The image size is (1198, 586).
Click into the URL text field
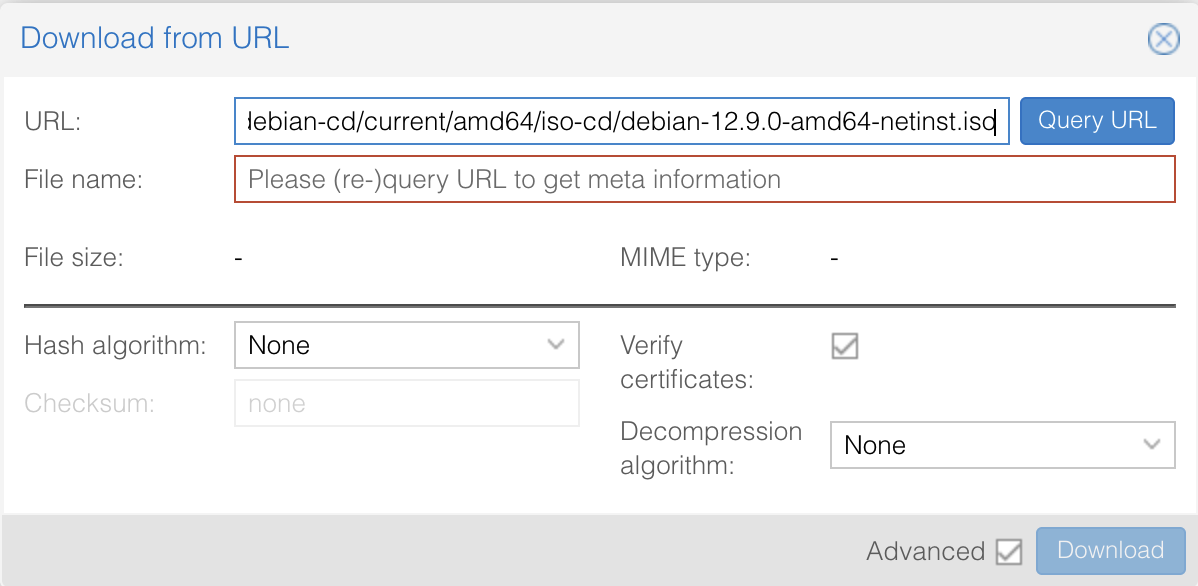[620, 121]
